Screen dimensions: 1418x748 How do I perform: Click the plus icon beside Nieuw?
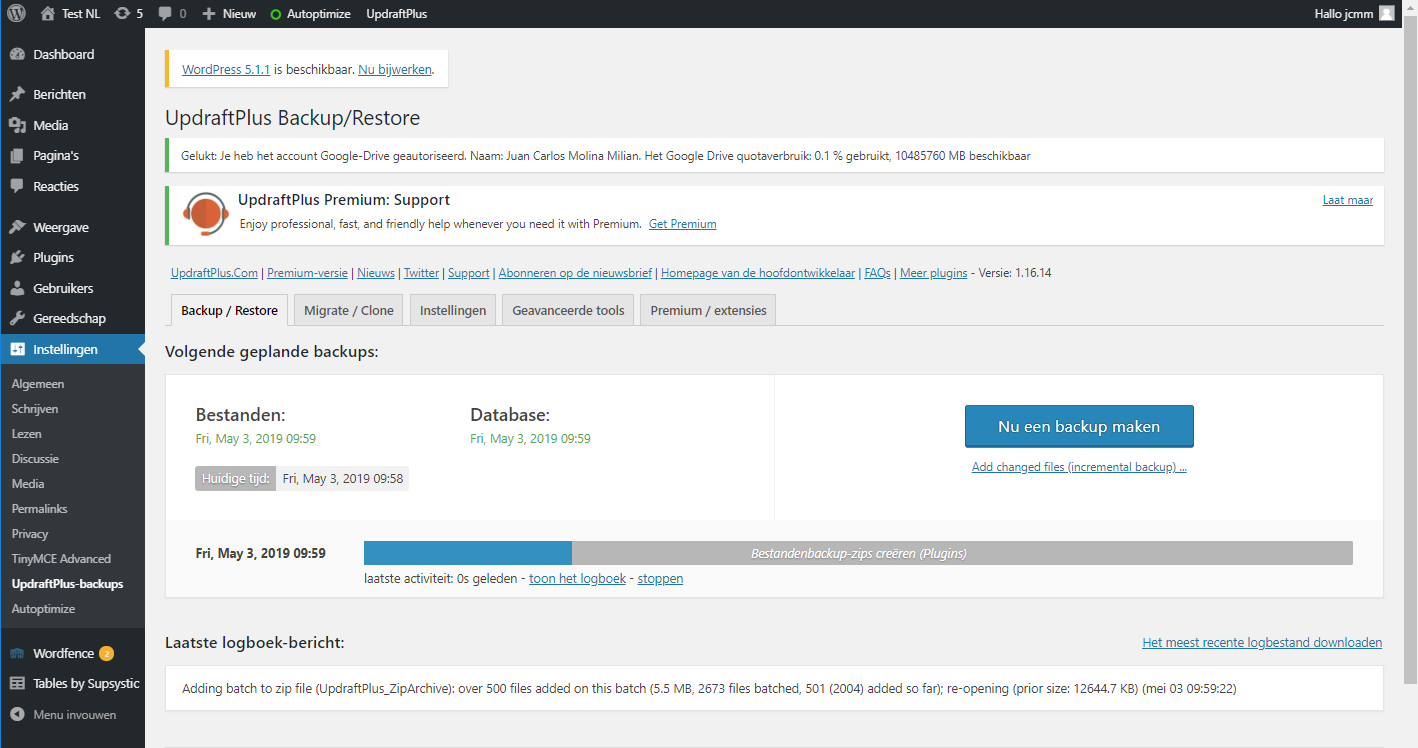pos(209,14)
